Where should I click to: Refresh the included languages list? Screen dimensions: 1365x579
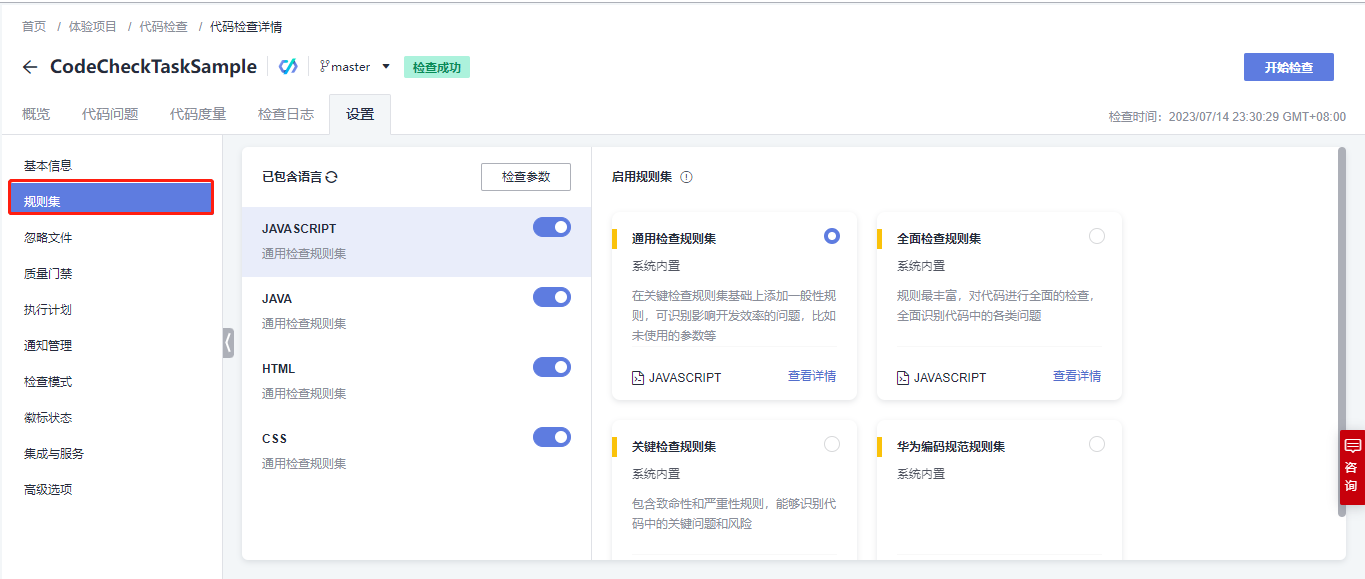[332, 177]
